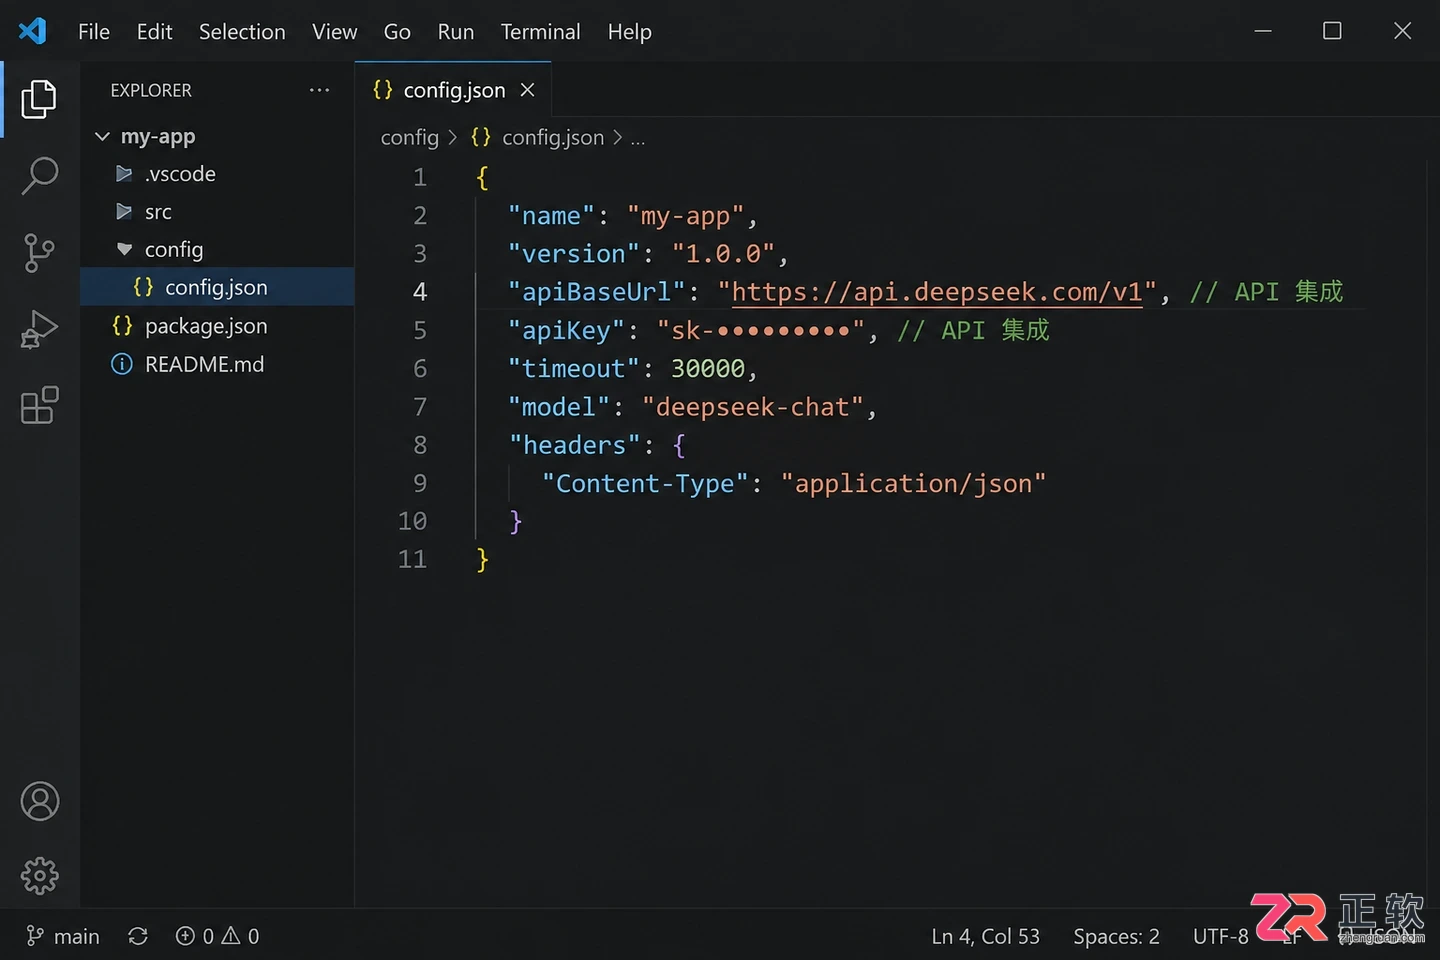Screen dimensions: 1440x960
Task: Minimize the VS Code window
Action: pos(1263,31)
